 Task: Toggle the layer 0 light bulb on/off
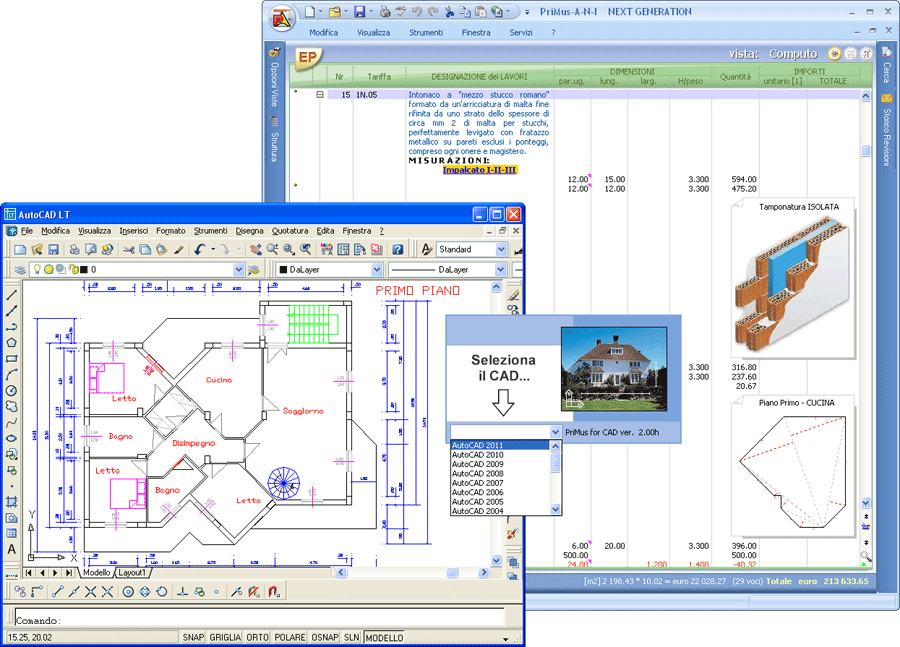37,269
